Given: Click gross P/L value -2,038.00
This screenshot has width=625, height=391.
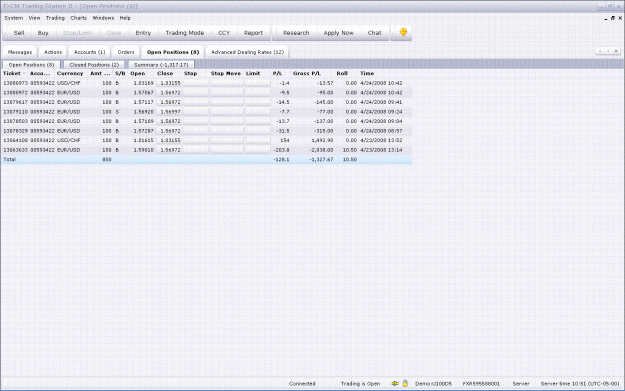Looking at the screenshot, I should [x=321, y=150].
